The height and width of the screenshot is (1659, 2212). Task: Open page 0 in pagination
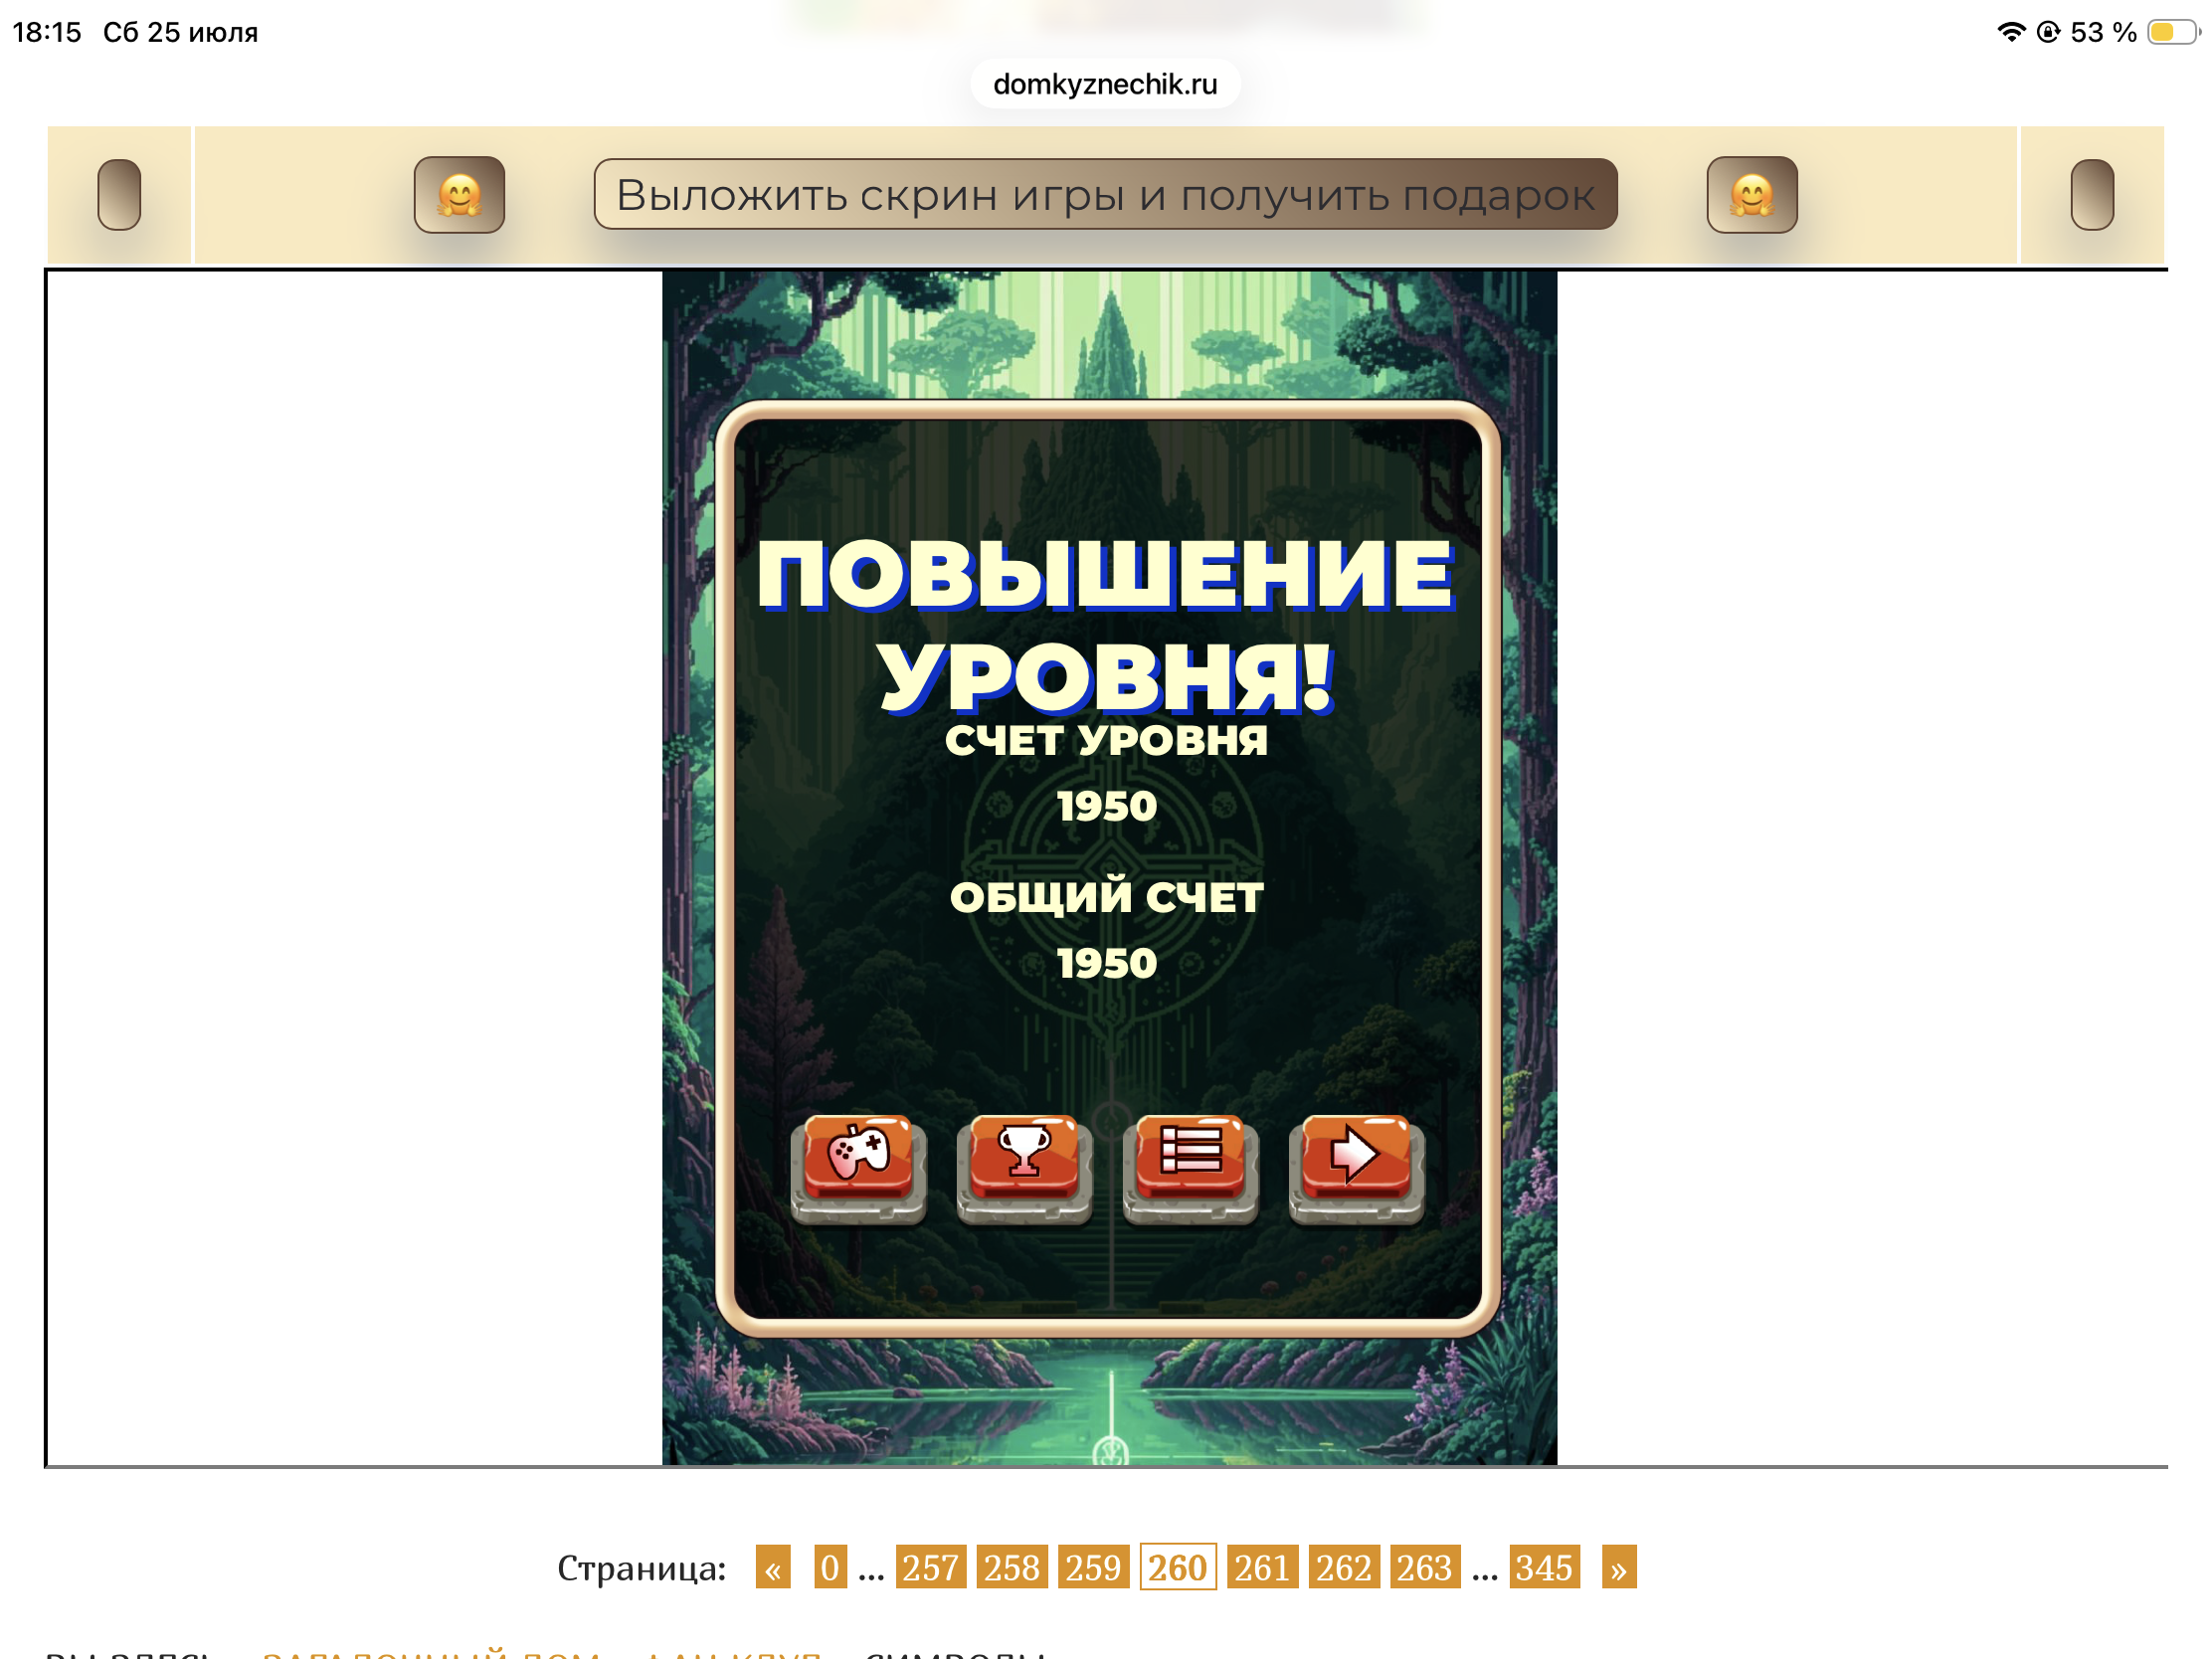coord(830,1567)
